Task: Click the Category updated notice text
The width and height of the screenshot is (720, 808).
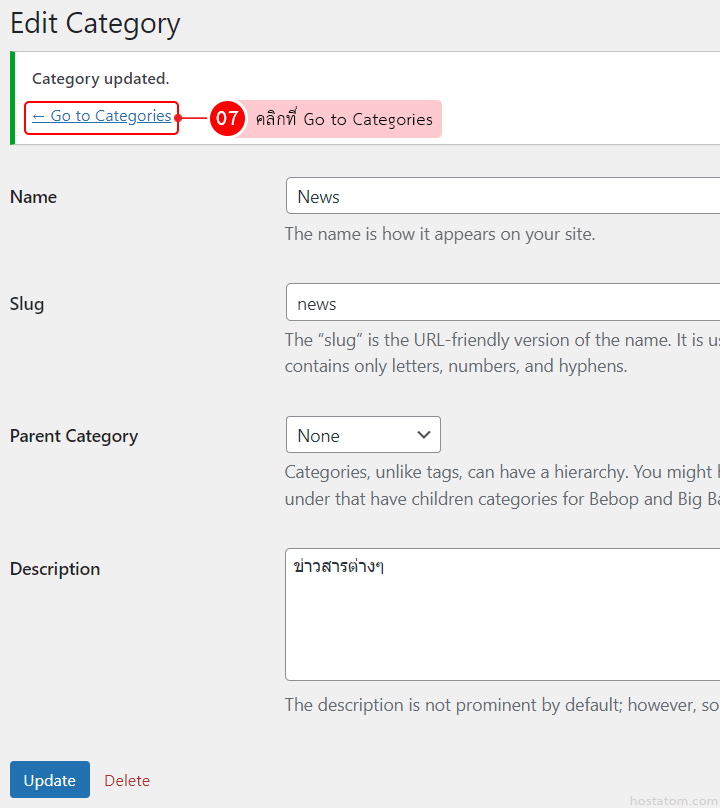Action: click(x=101, y=79)
